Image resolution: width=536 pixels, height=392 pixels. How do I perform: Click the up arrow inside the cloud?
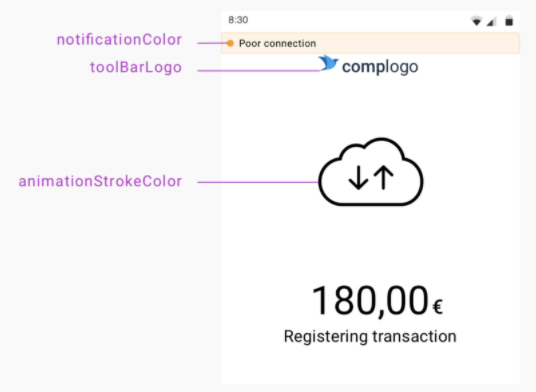[384, 177]
